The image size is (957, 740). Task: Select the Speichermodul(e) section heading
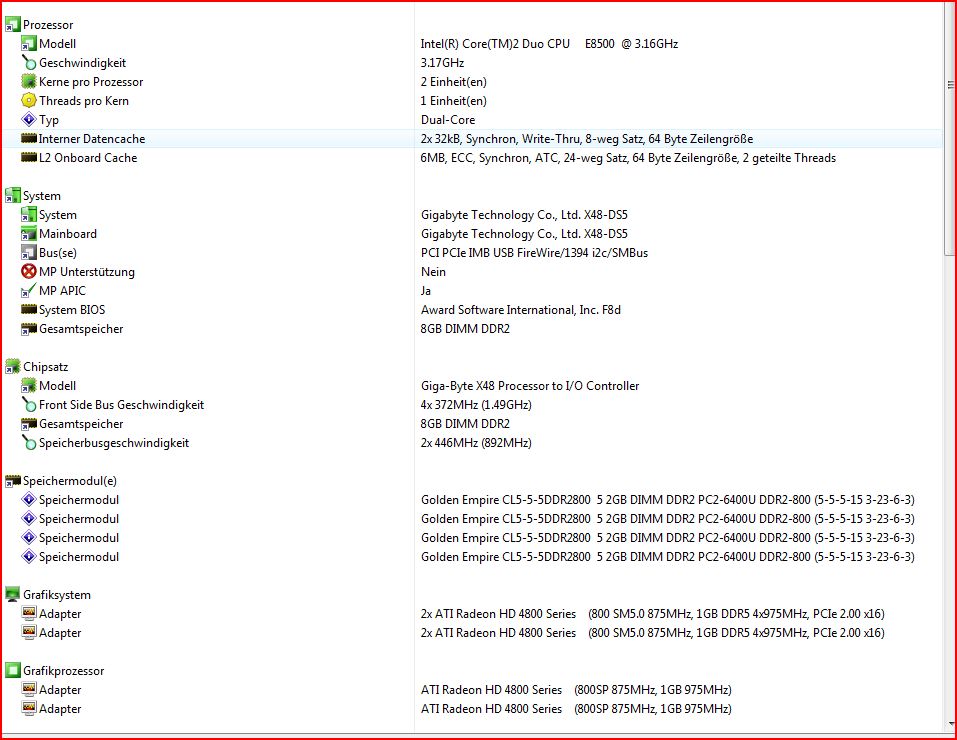[70, 481]
